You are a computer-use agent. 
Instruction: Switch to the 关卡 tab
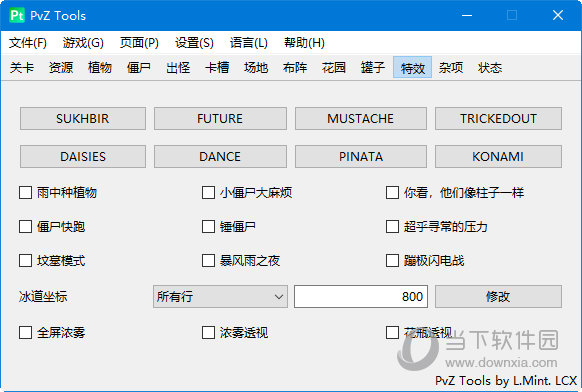[x=22, y=68]
